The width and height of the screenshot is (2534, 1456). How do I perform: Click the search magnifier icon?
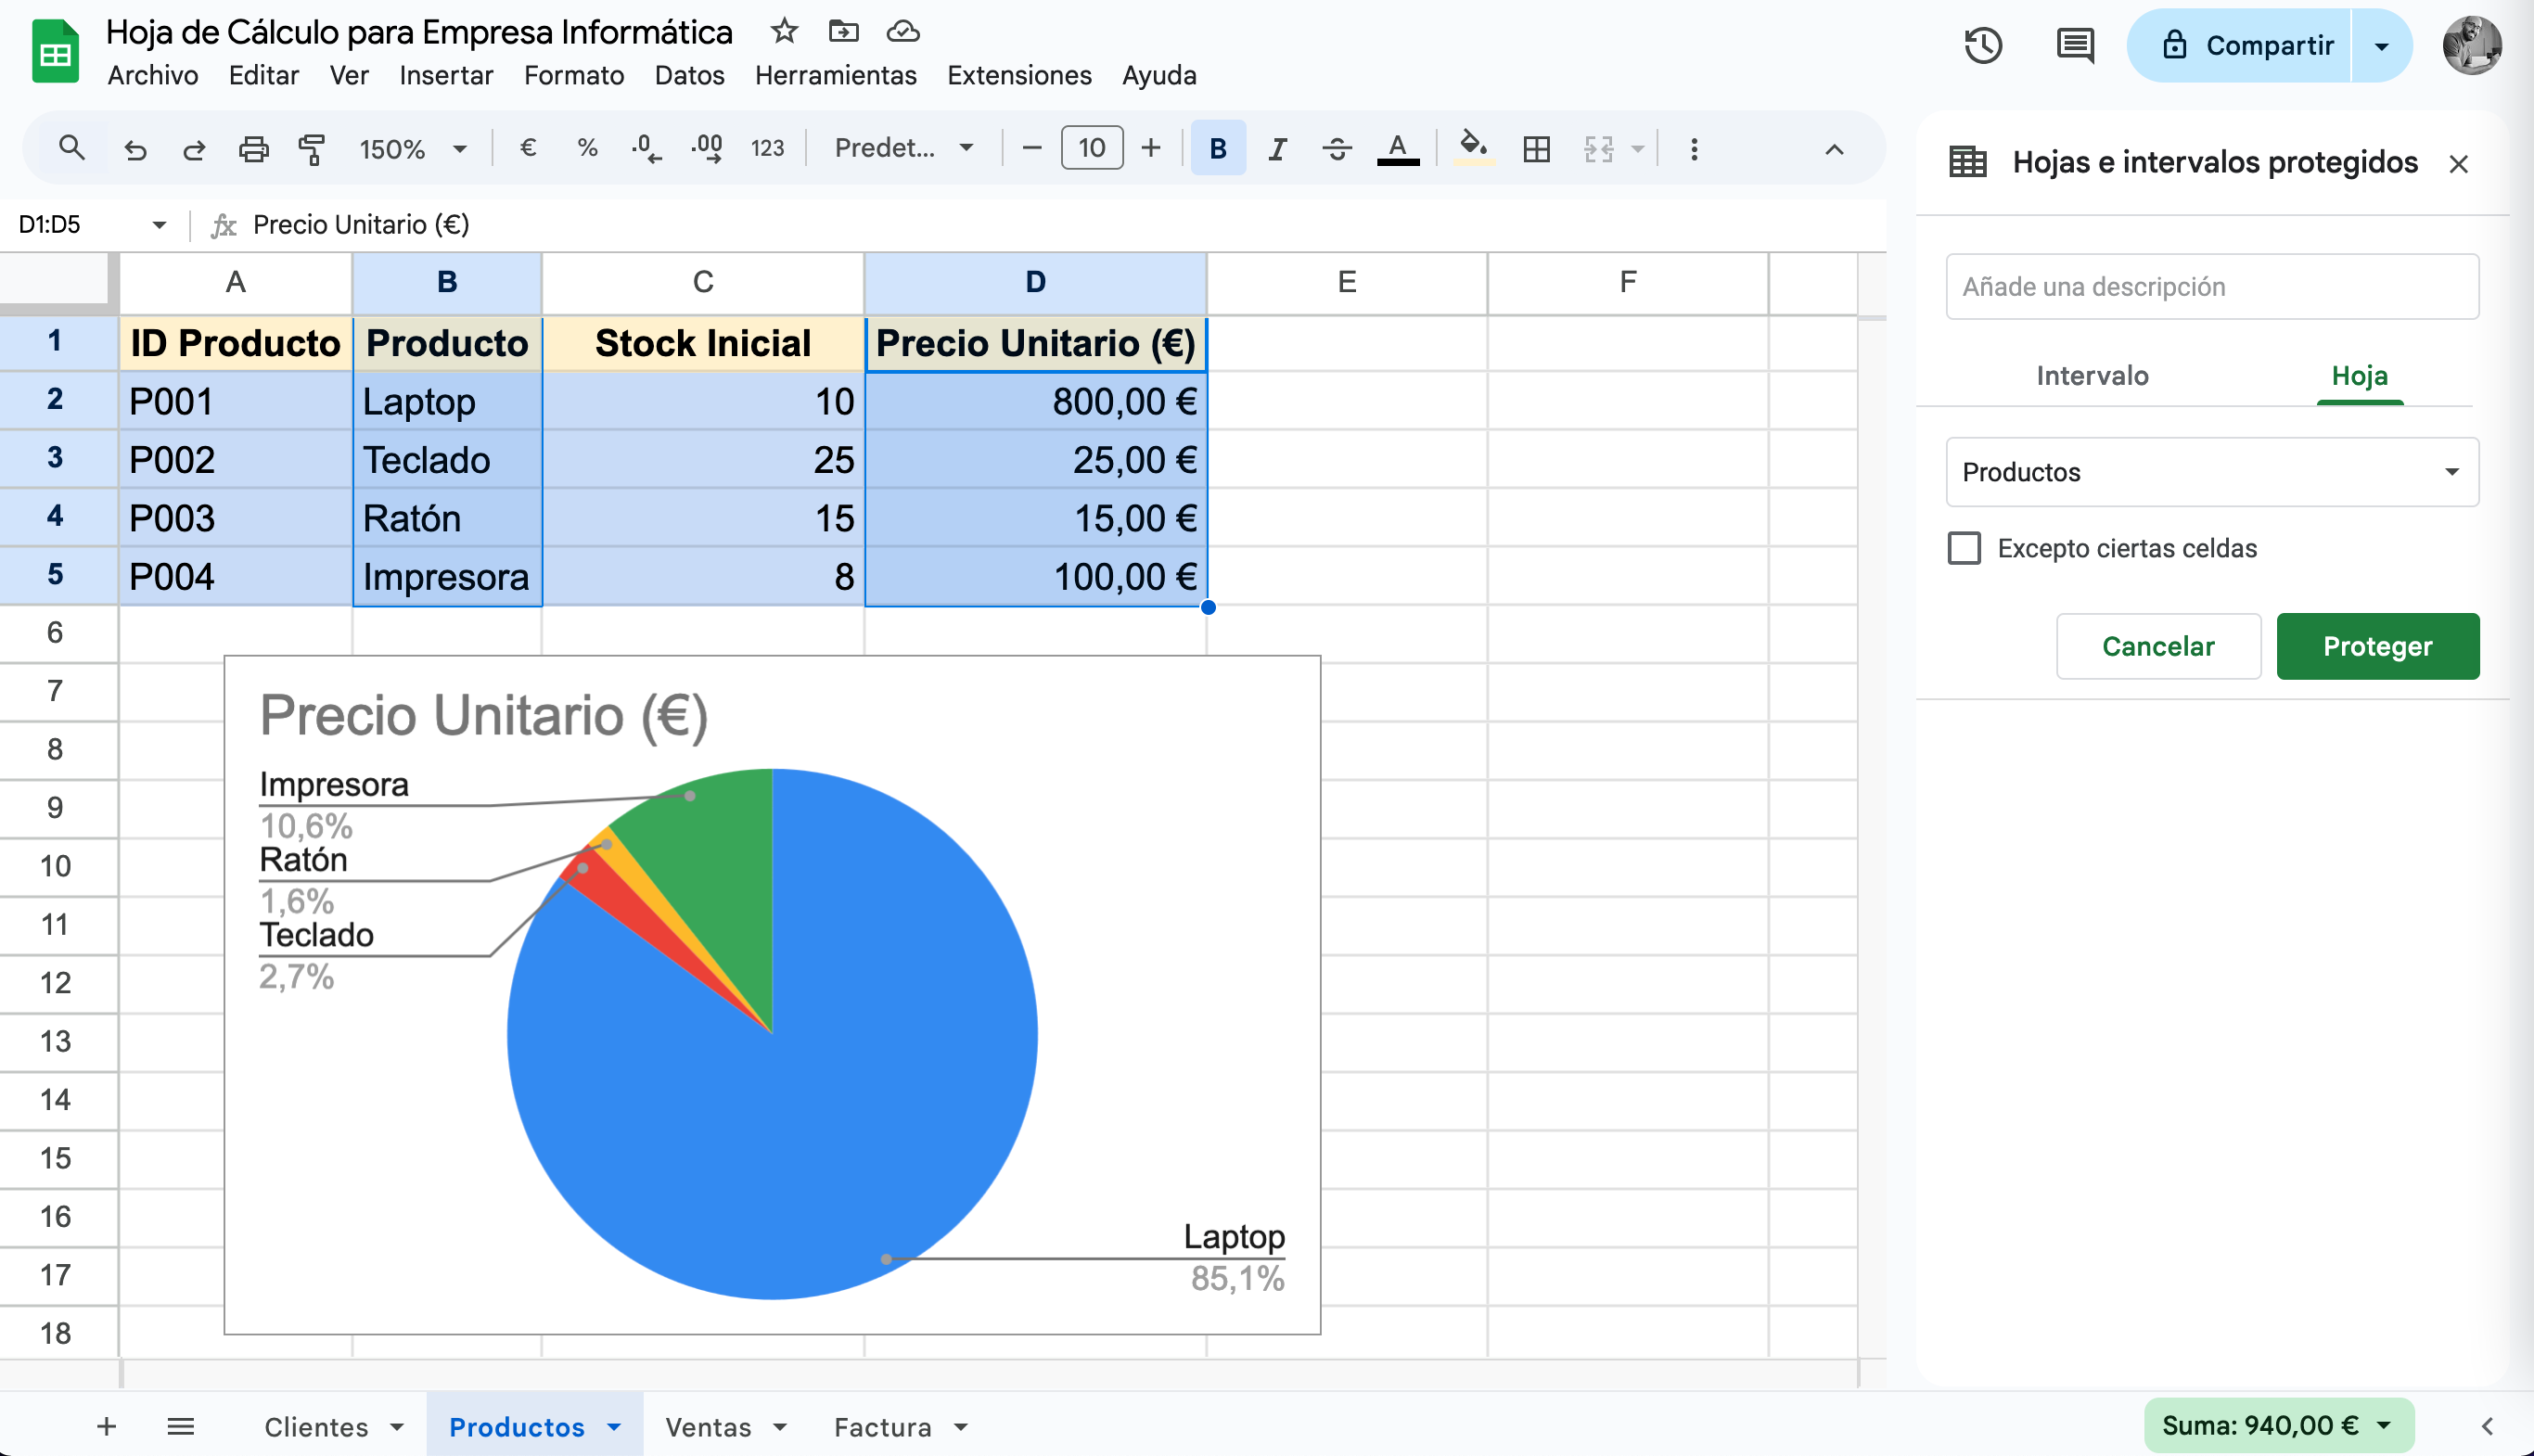71,149
